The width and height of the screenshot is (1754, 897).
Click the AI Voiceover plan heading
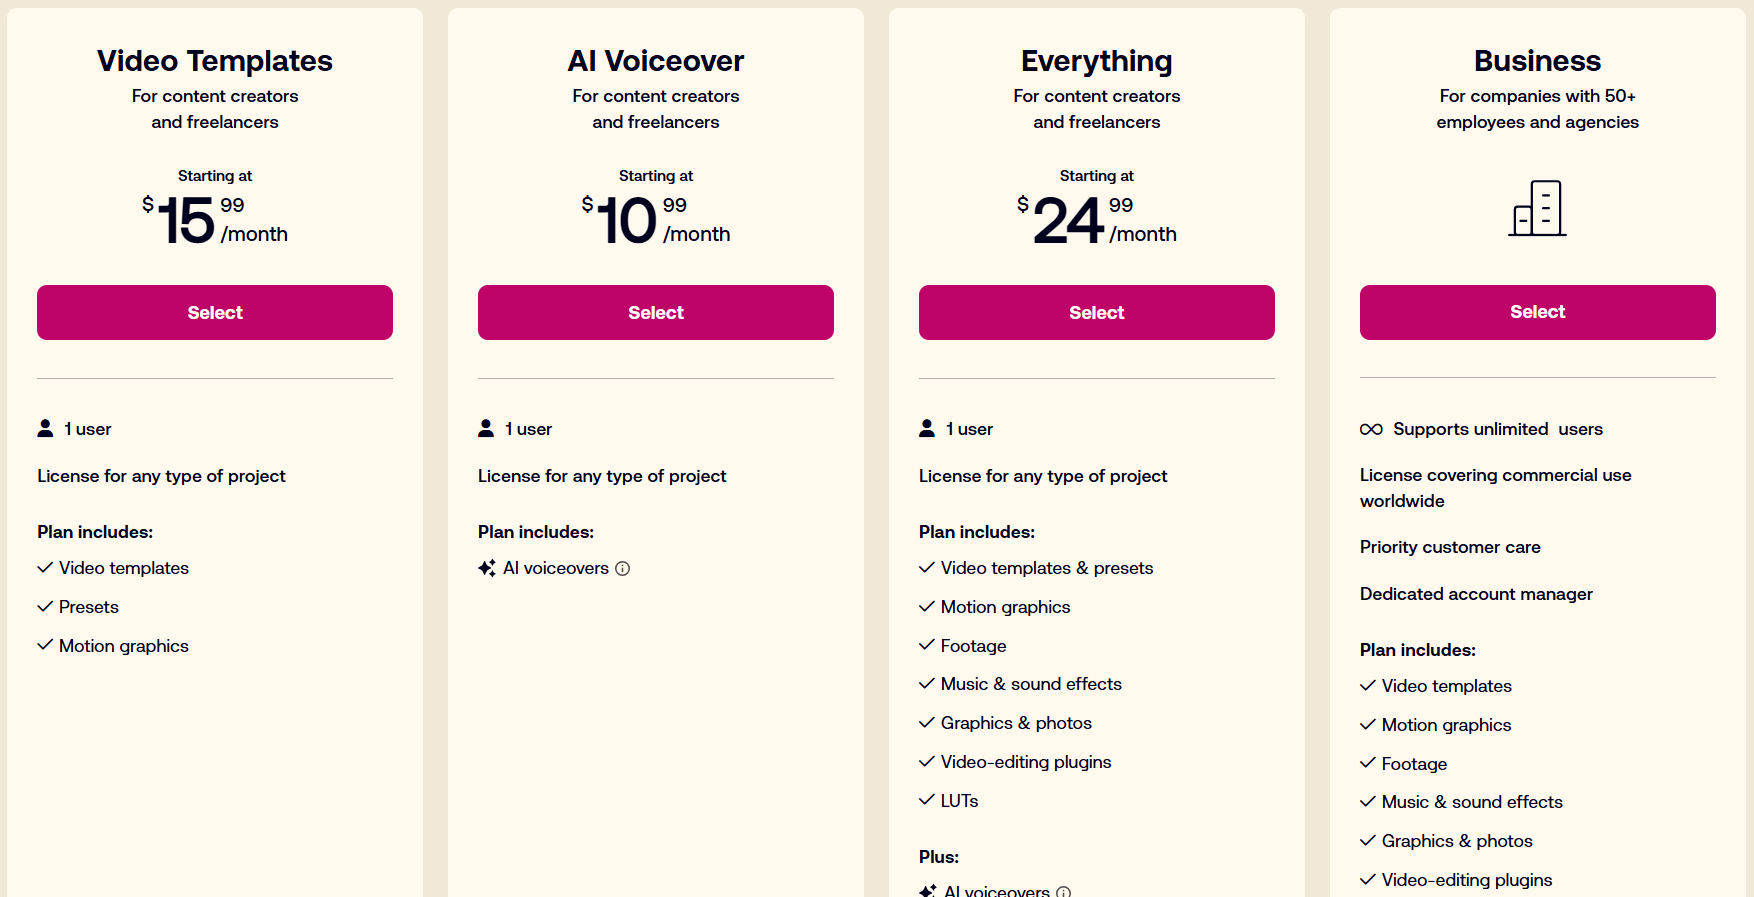pos(656,61)
